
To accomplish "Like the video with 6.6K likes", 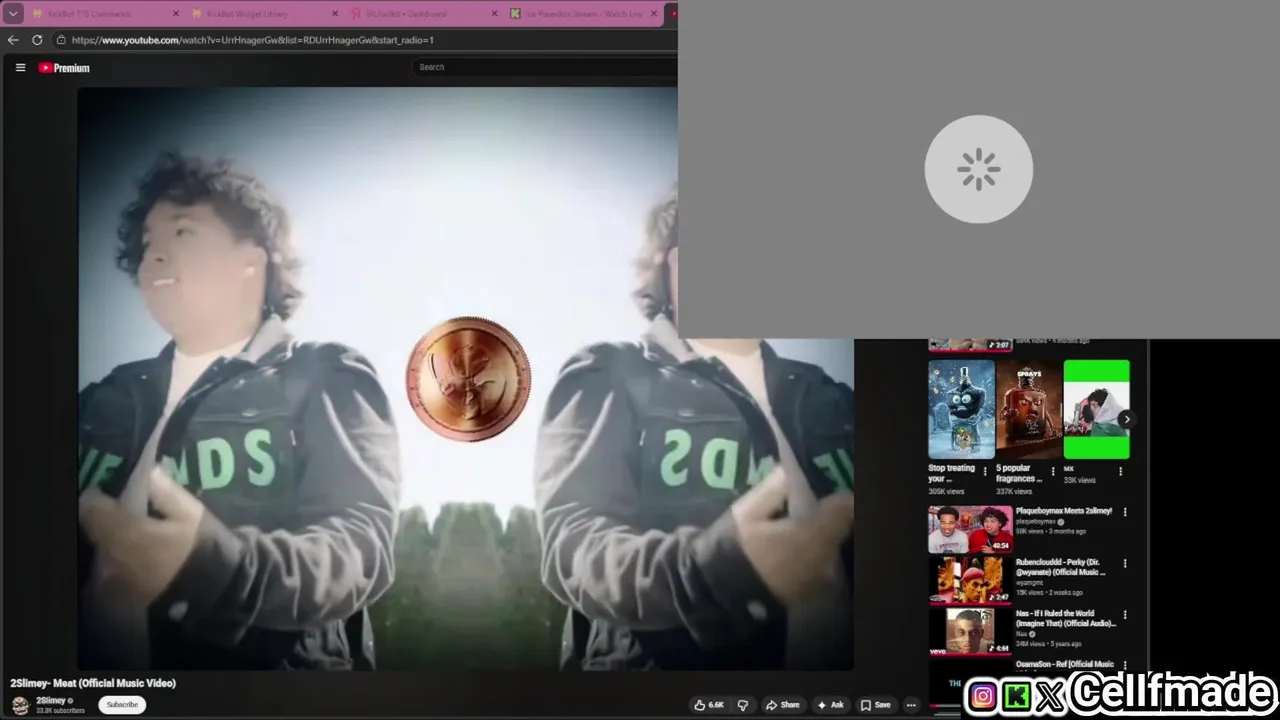I will pos(709,705).
